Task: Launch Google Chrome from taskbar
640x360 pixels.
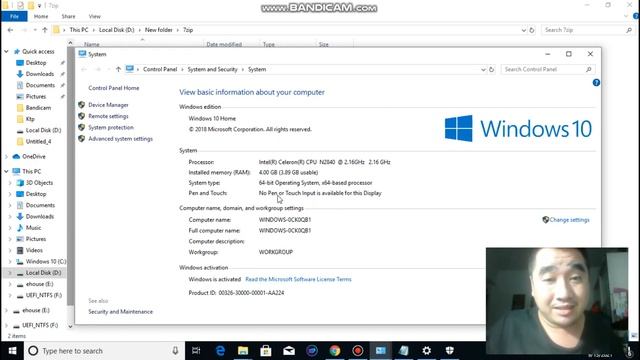Action: point(335,351)
